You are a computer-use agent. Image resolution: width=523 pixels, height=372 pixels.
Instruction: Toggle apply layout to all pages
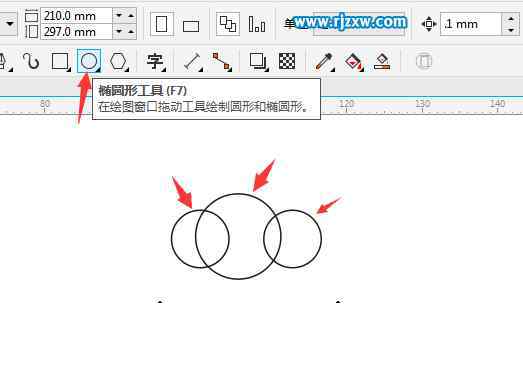coord(228,24)
